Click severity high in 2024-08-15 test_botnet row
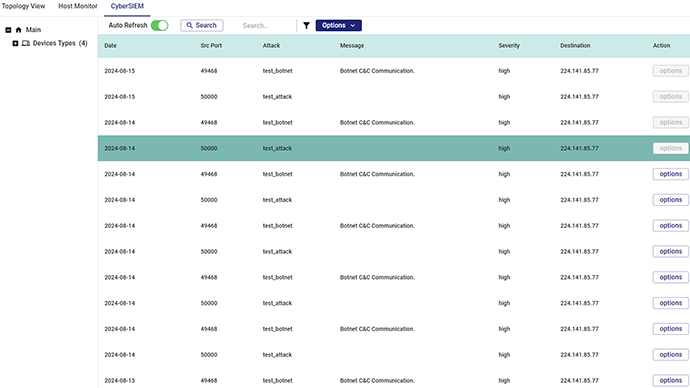This screenshot has height=388, width=690. tap(504, 71)
